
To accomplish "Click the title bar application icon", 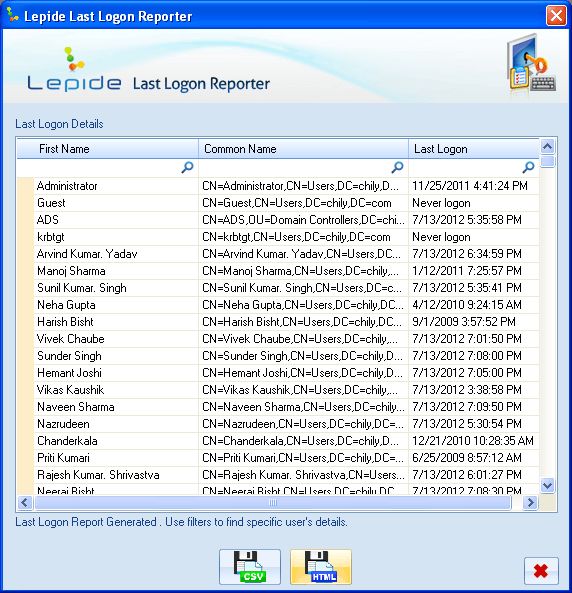I will (x=12, y=15).
